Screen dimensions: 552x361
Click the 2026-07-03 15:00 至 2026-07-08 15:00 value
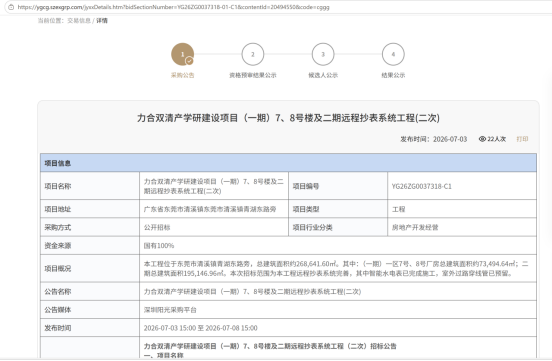click(x=200, y=328)
